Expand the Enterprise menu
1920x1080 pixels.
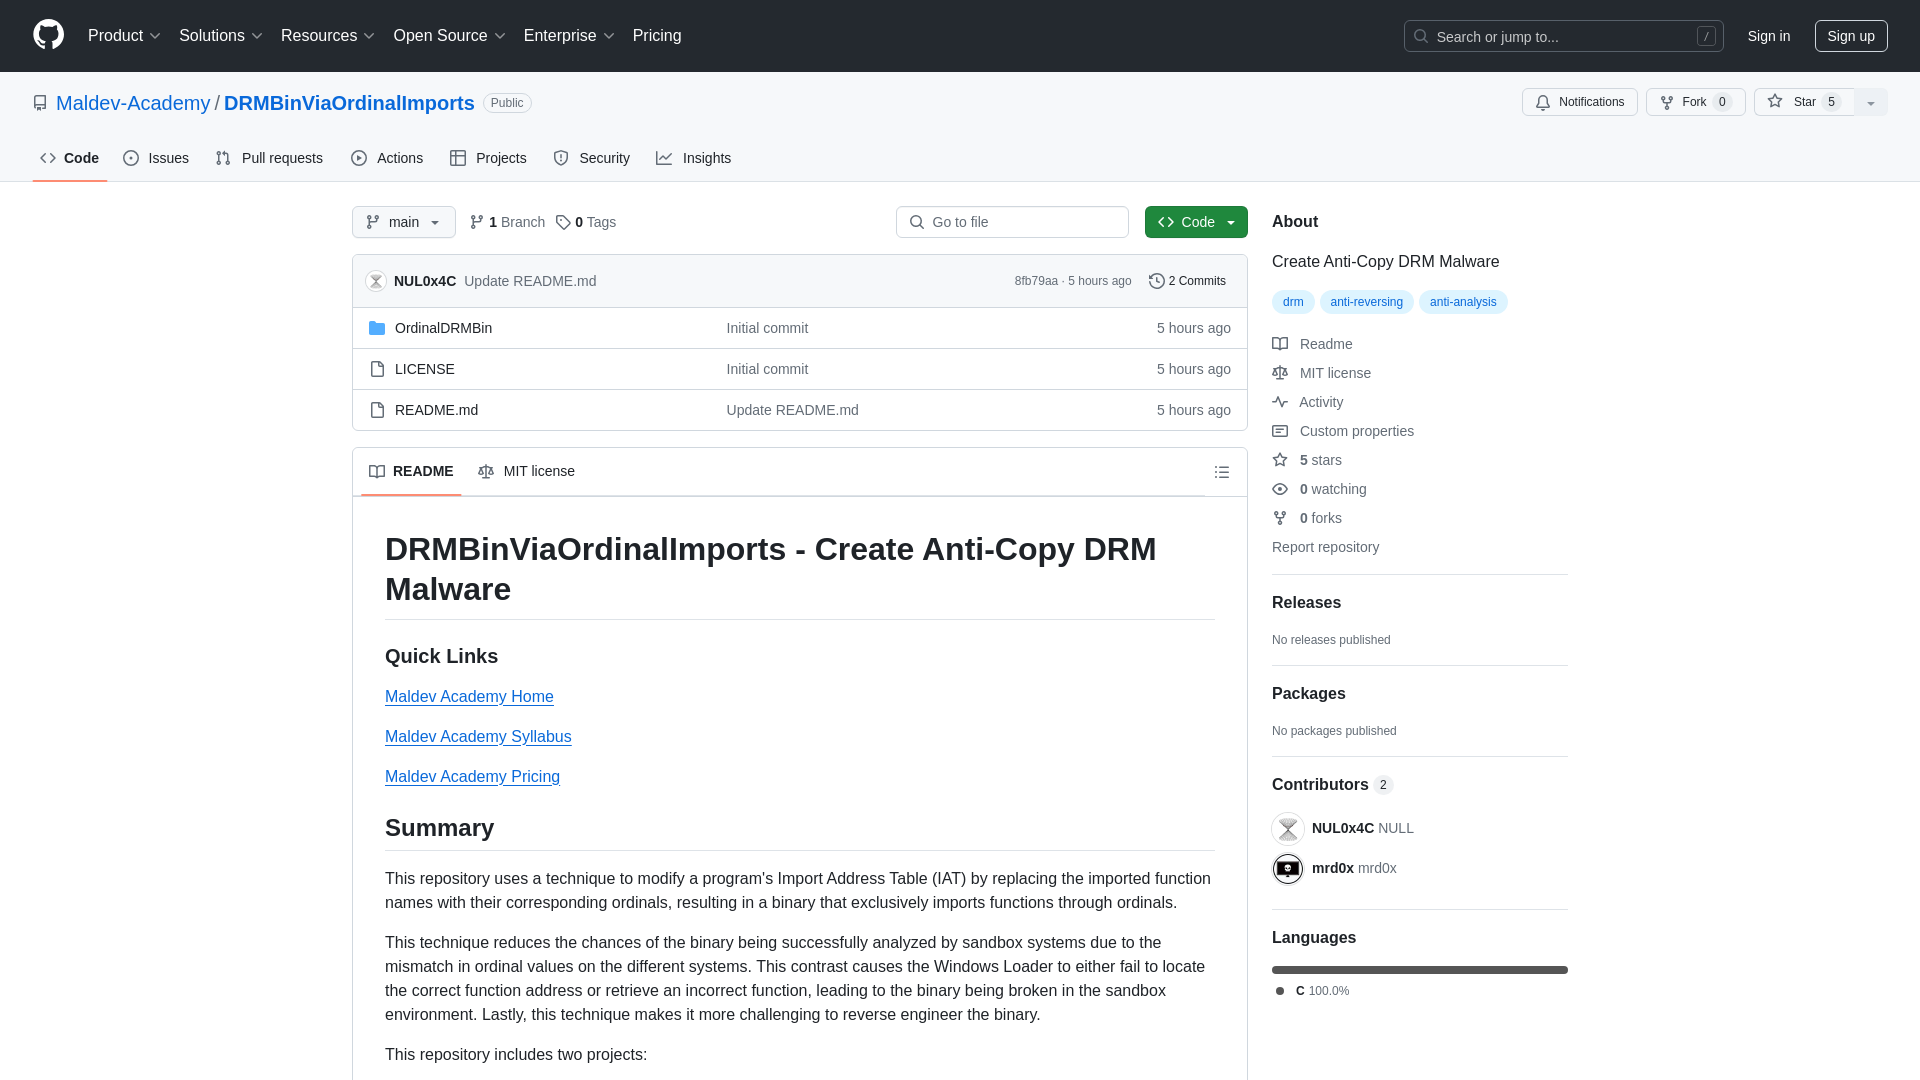pos(569,36)
